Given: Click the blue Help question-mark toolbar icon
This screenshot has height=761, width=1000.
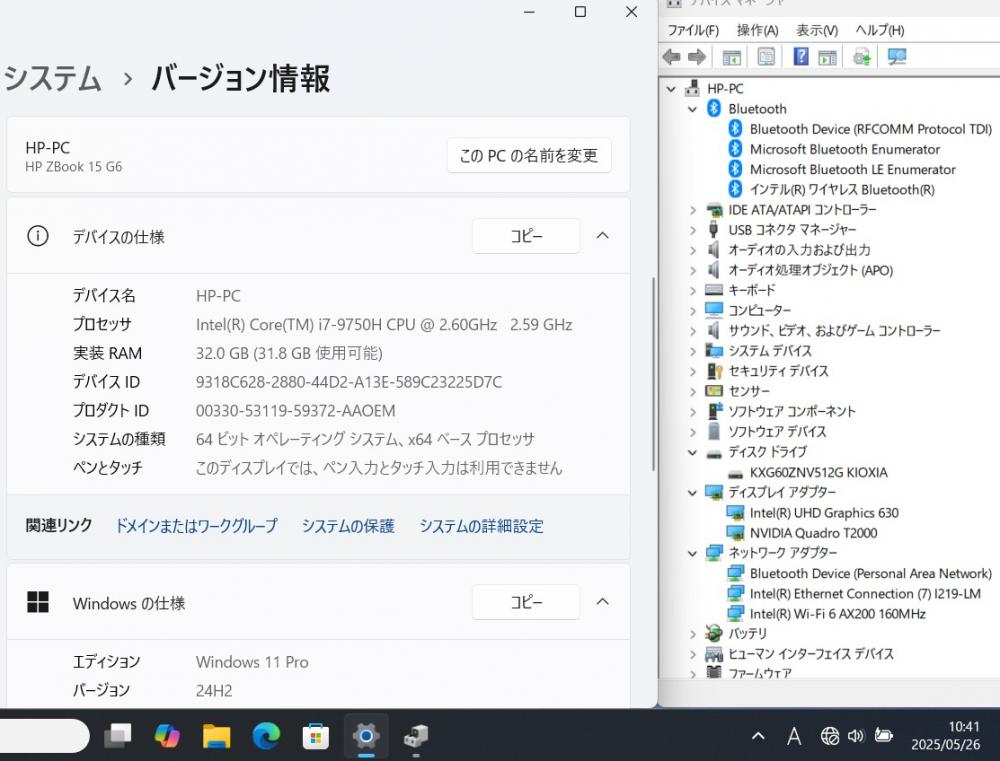Looking at the screenshot, I should [x=800, y=57].
